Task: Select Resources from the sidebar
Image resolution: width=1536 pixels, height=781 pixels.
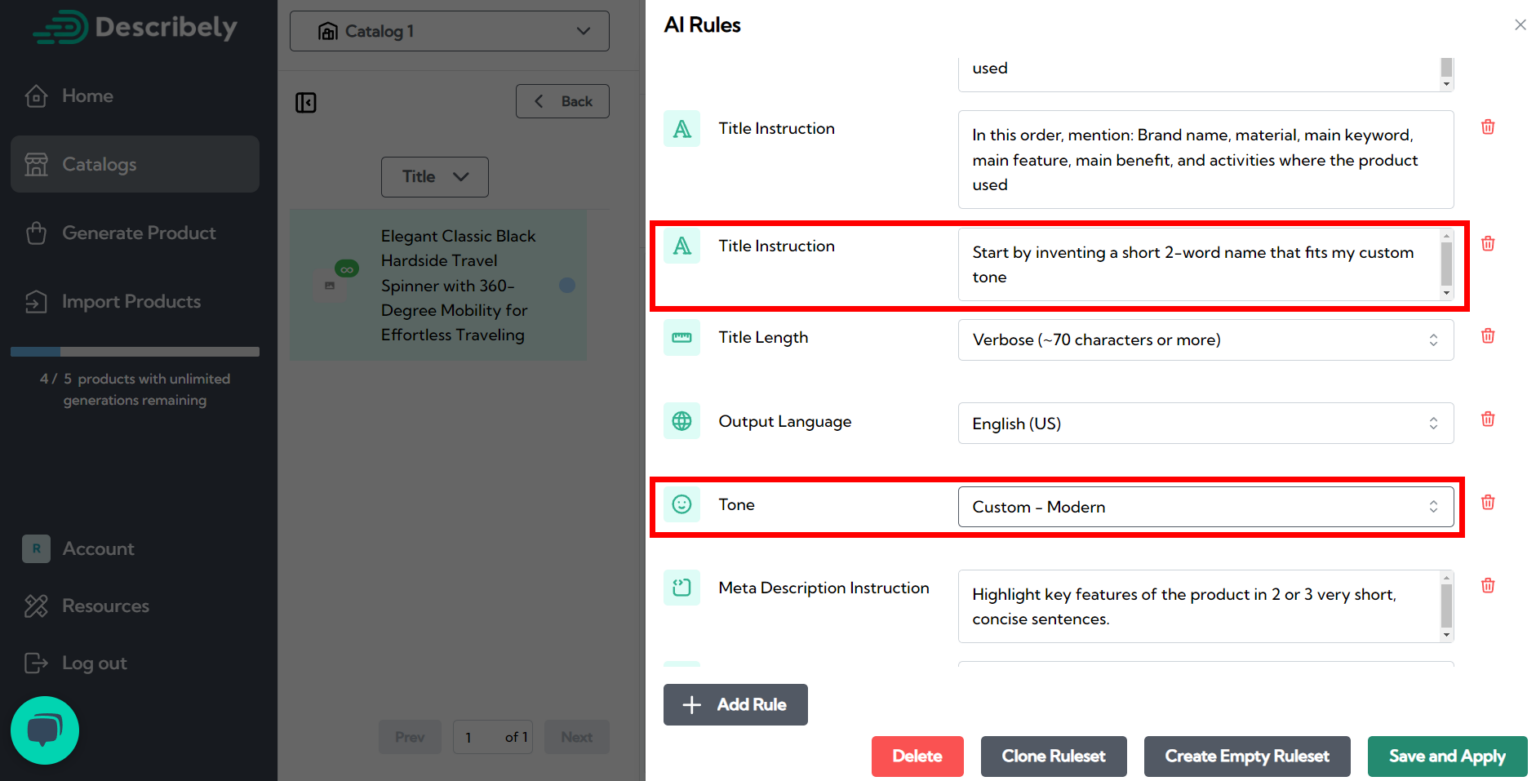Action: [36, 605]
